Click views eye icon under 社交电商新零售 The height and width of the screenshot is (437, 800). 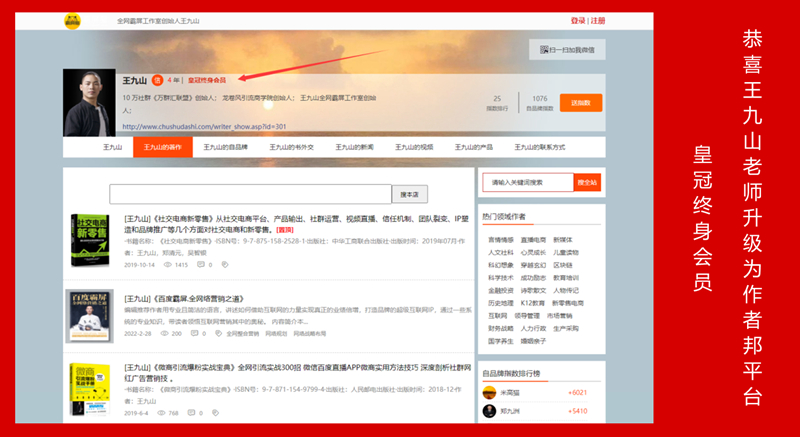168,265
